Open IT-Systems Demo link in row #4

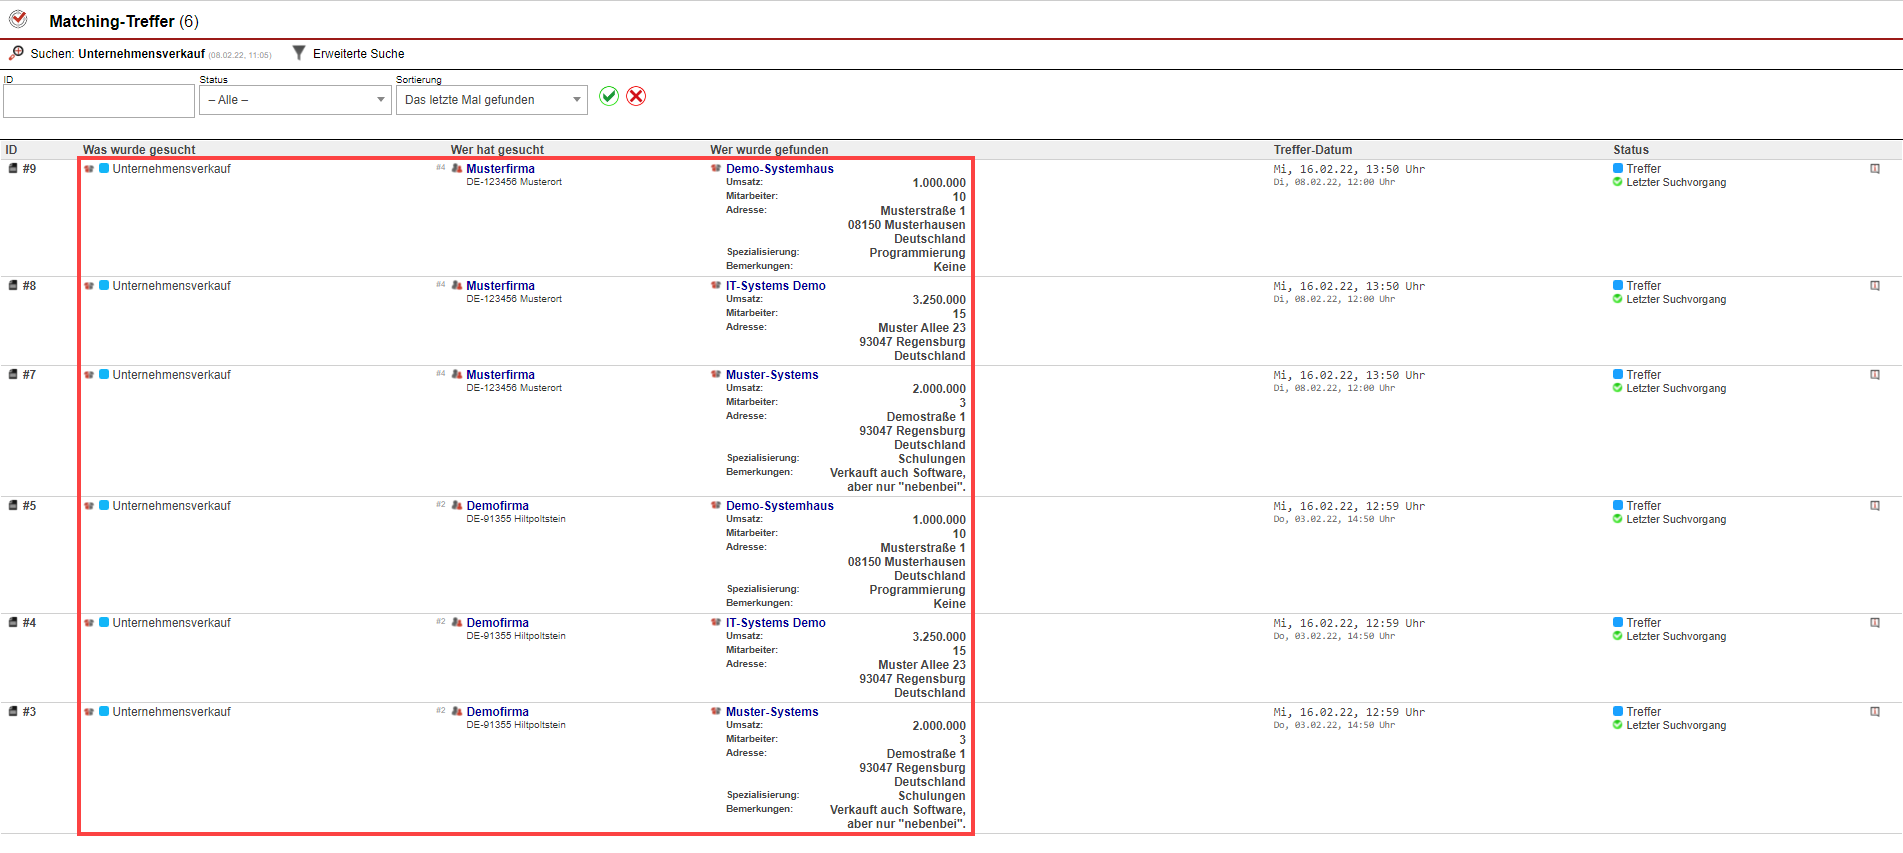[775, 623]
